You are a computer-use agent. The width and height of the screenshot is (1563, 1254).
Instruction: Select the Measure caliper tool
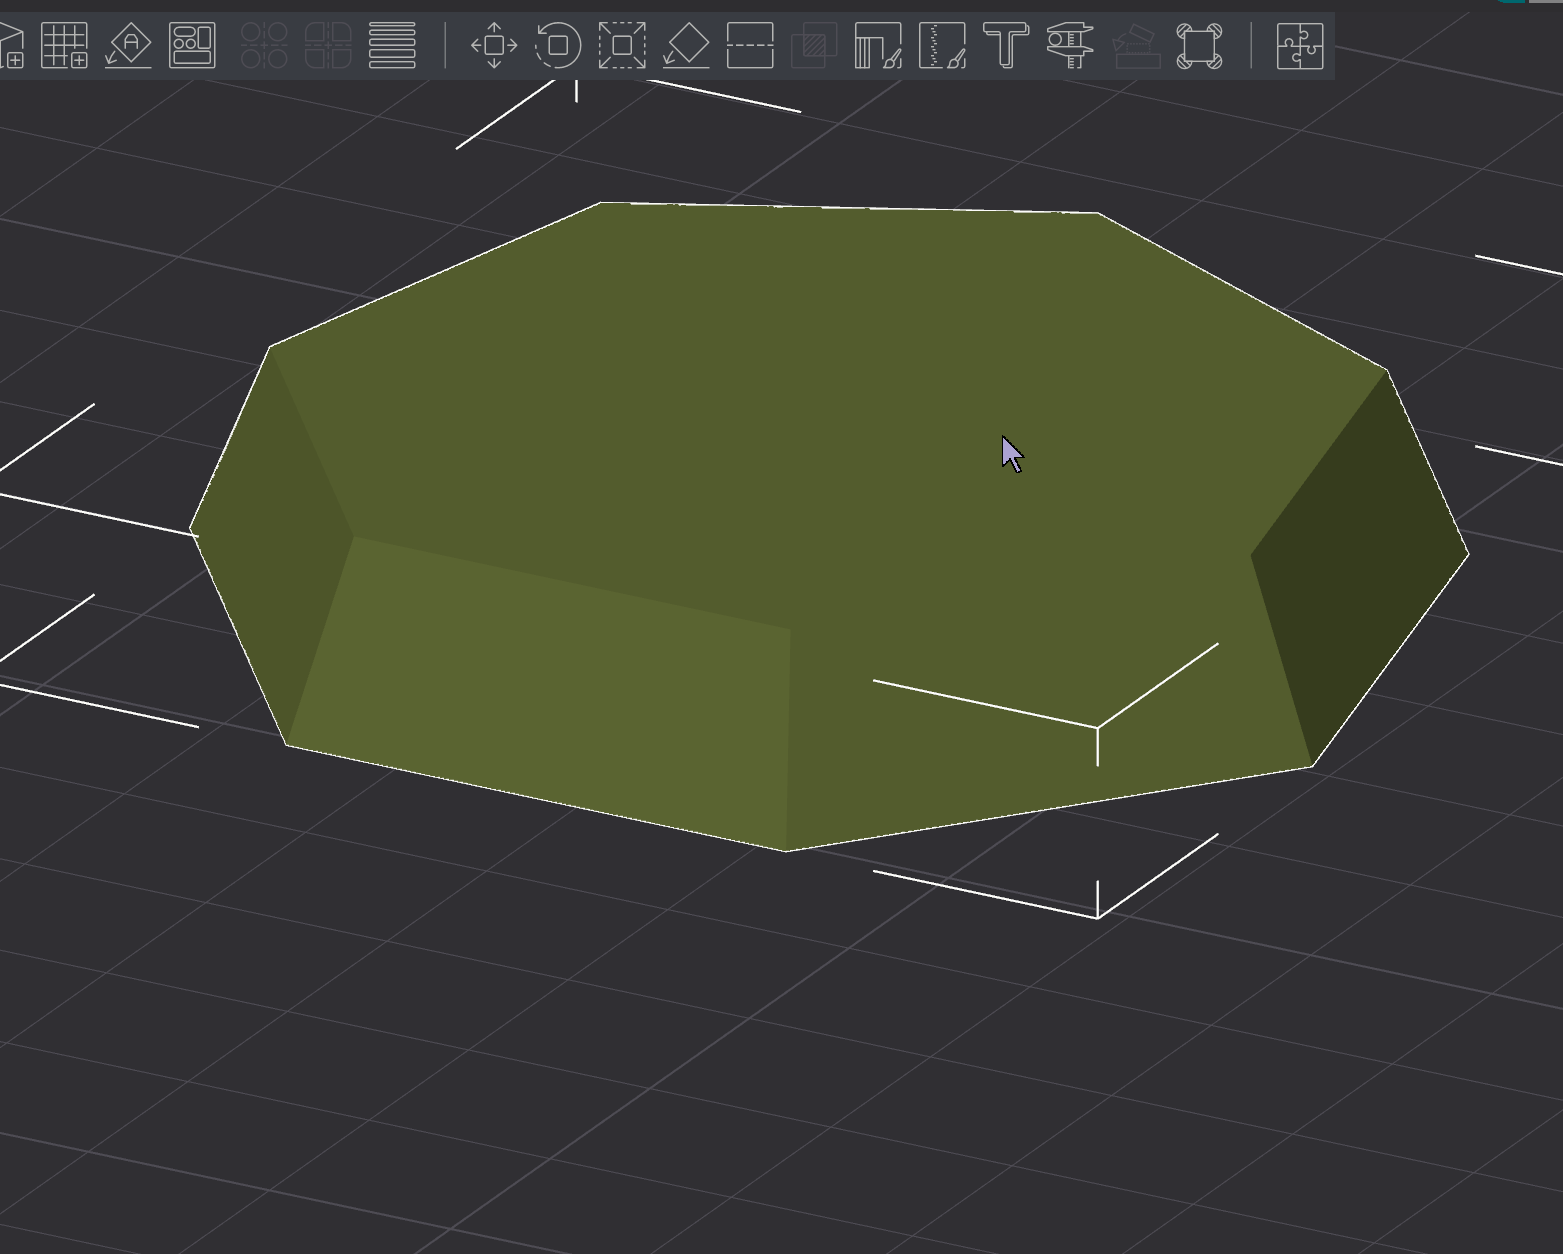[1070, 46]
